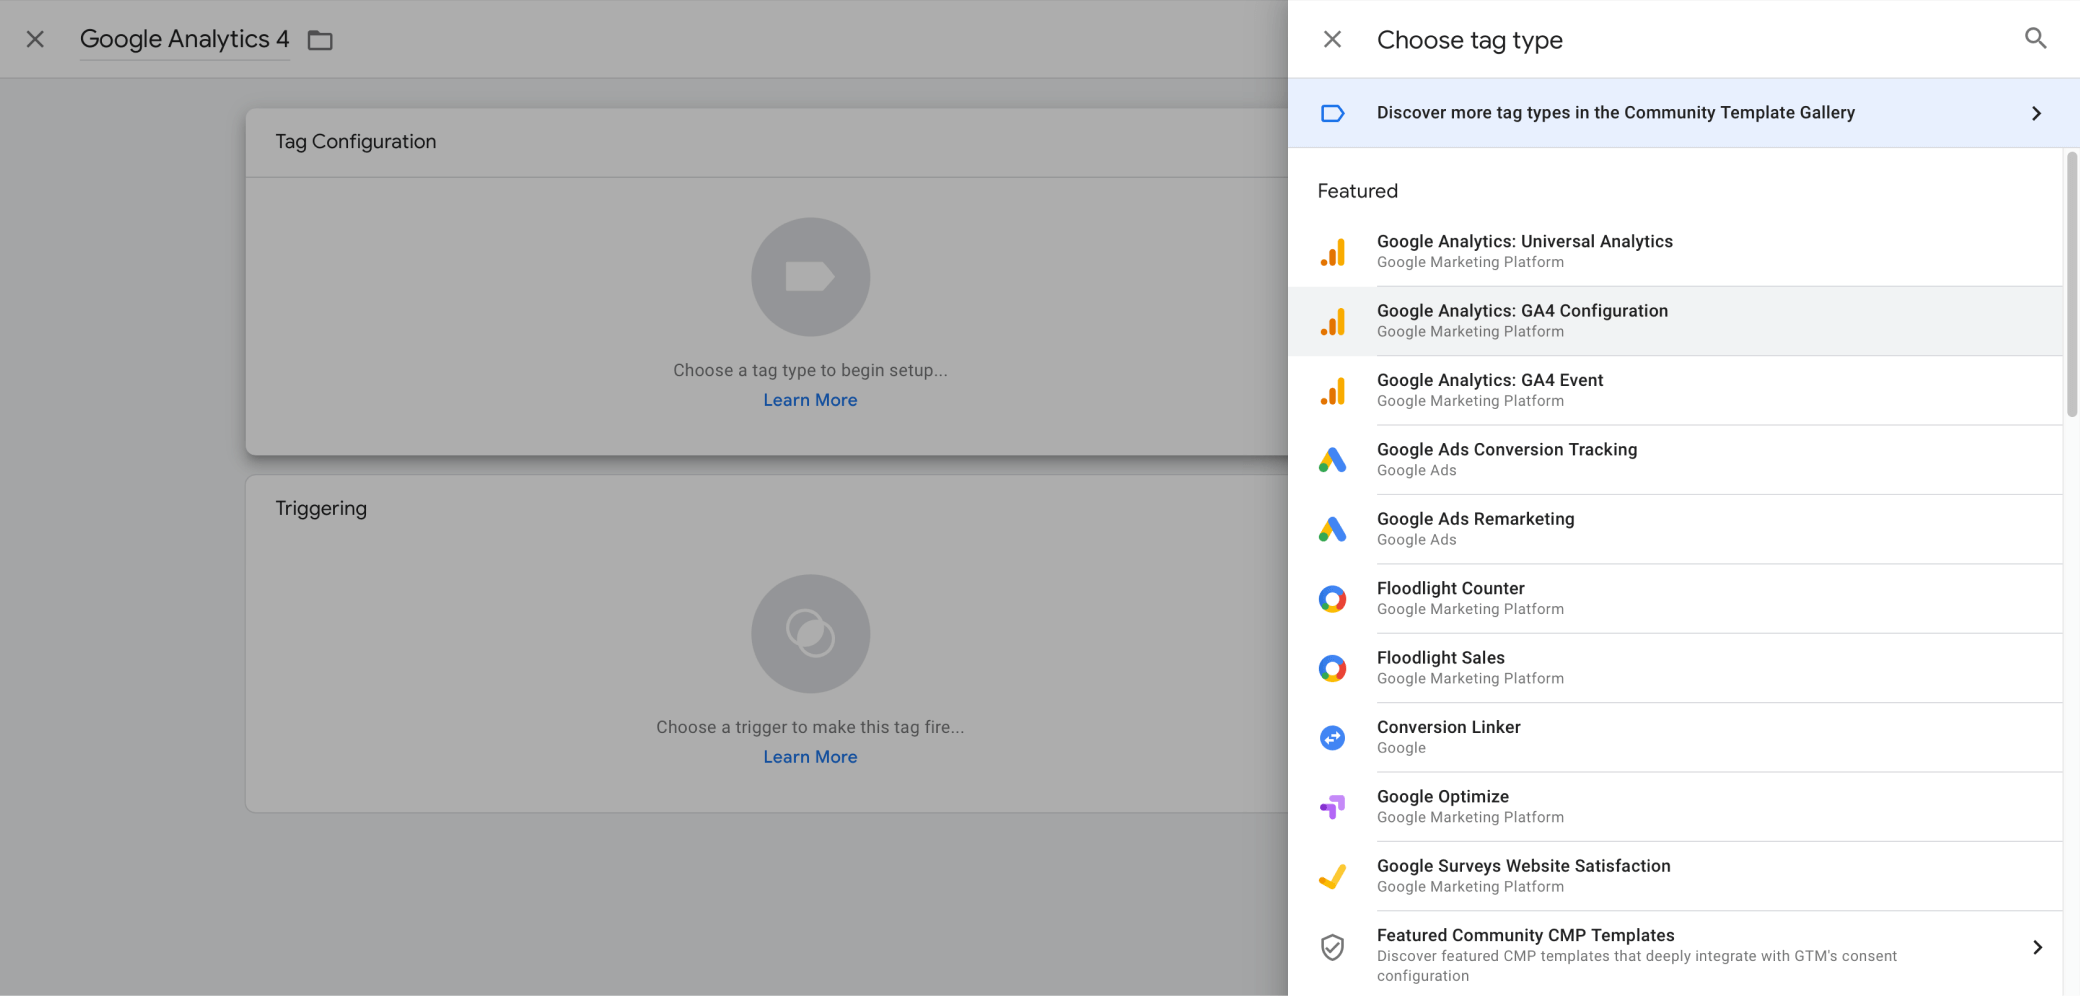Select the Google Ads Conversion Tracking icon
Screen dimensions: 2081x996
[1333, 460]
